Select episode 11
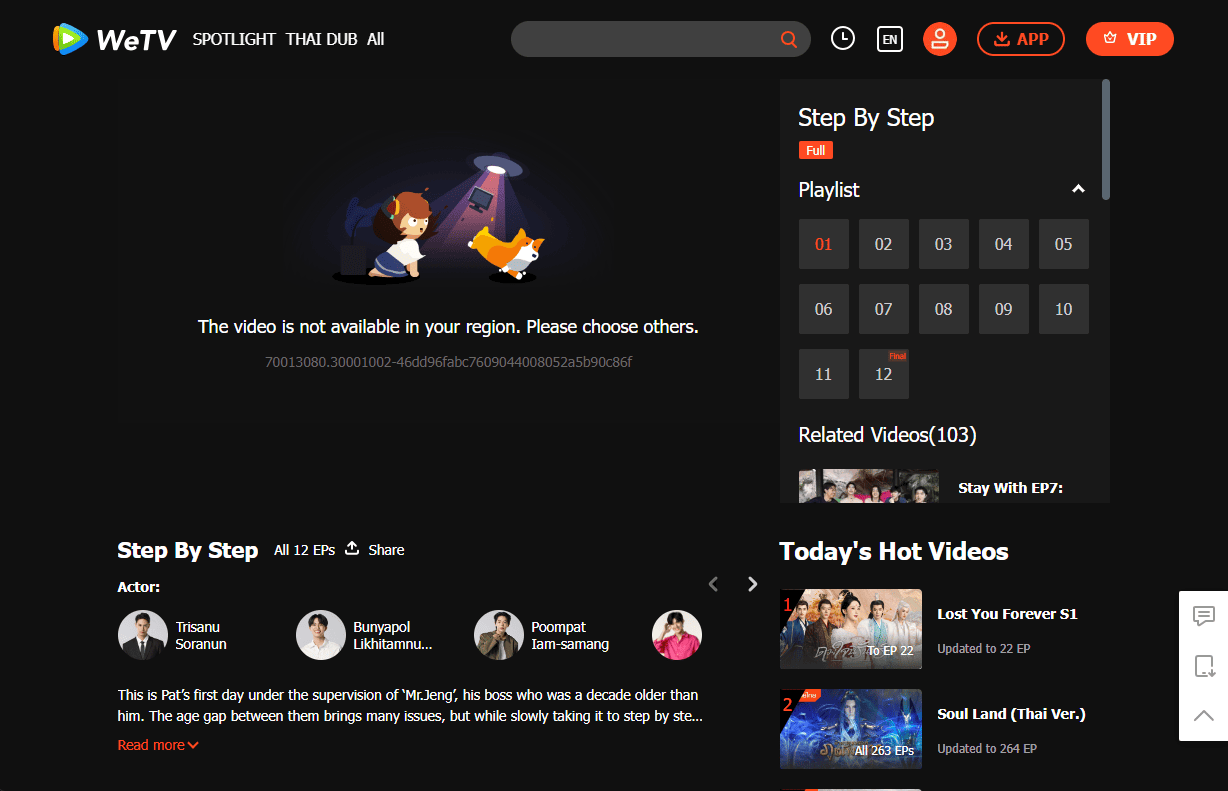Viewport: 1228px width, 791px height. (824, 374)
